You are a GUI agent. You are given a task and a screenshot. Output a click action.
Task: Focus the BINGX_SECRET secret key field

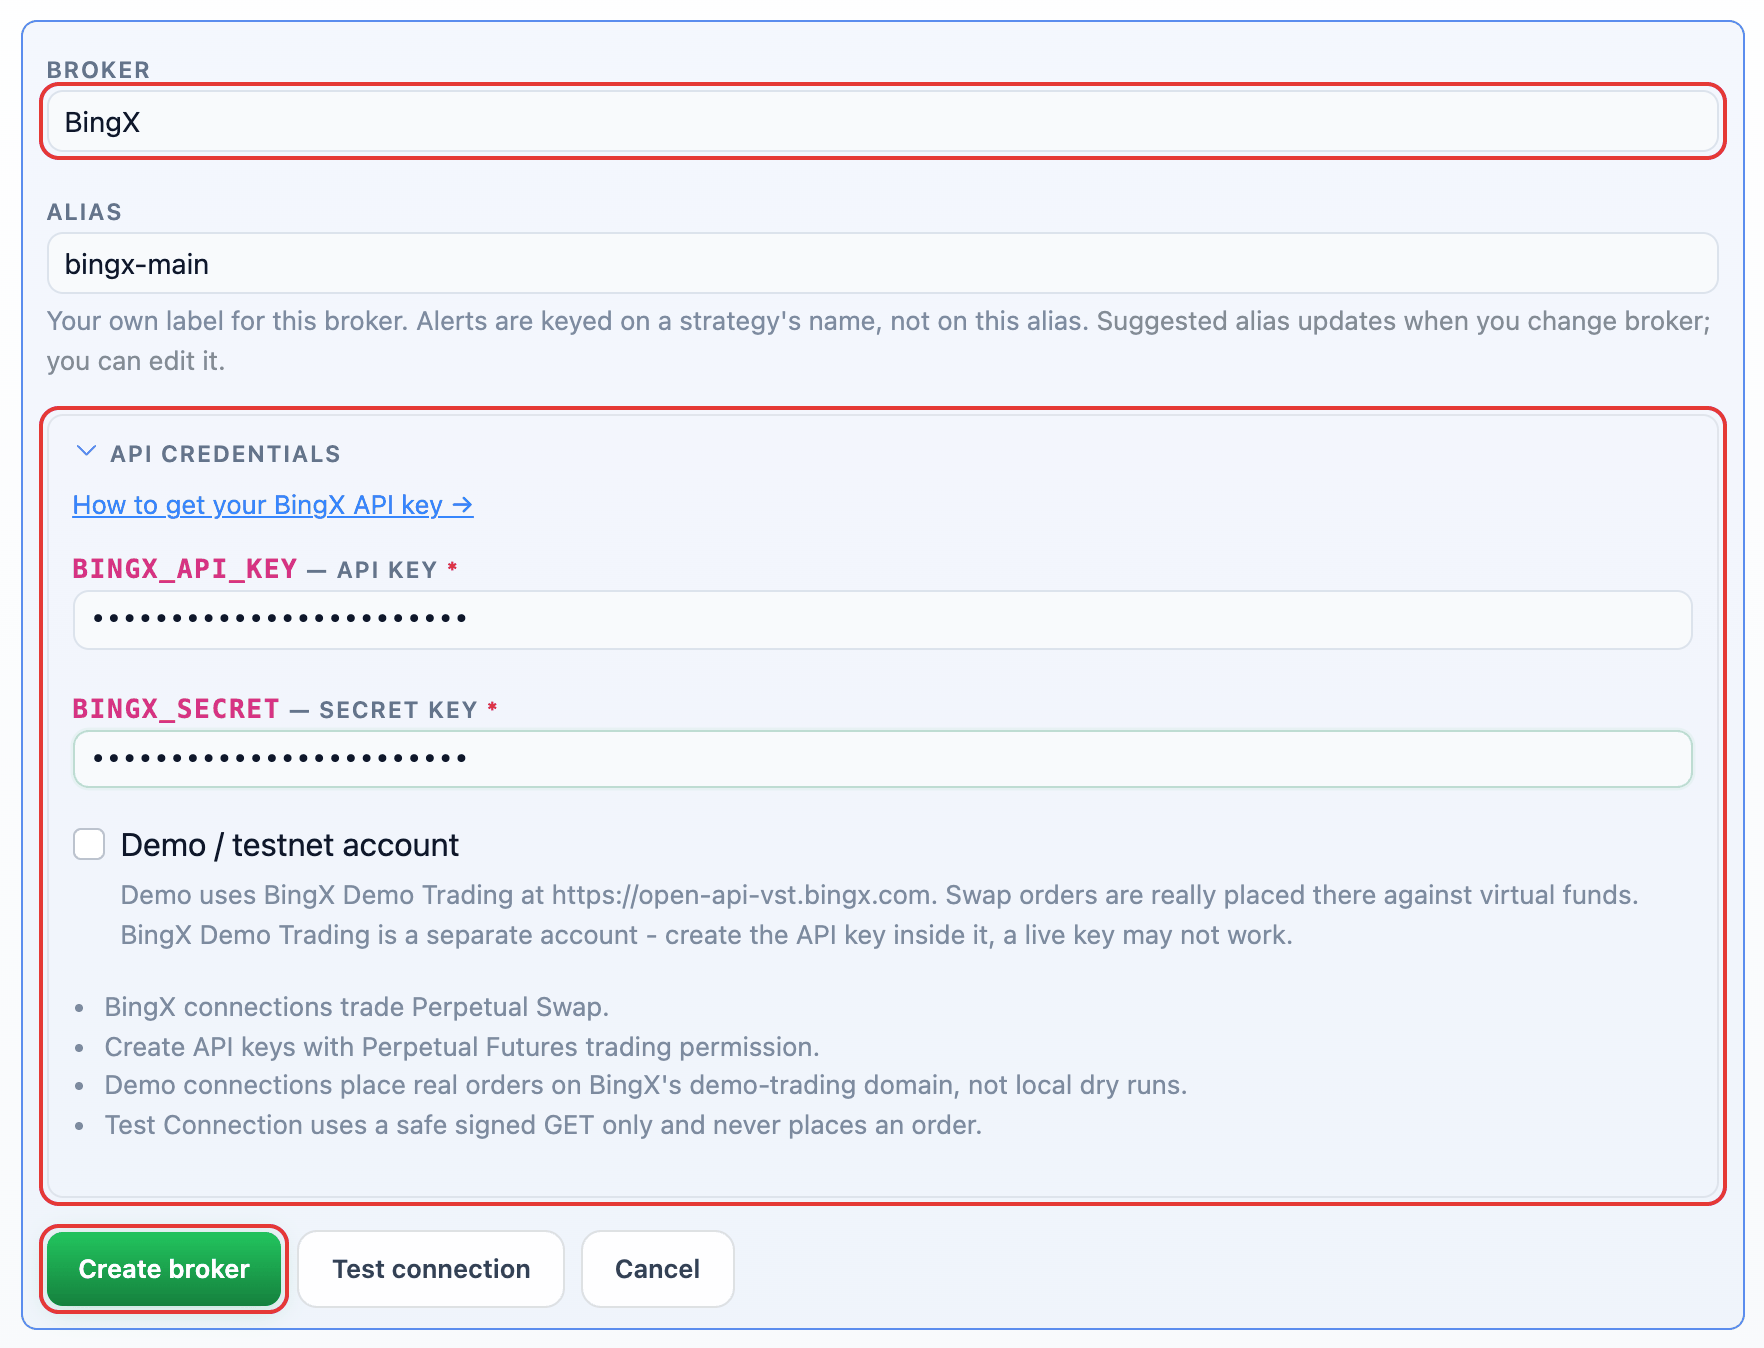[x=882, y=759]
